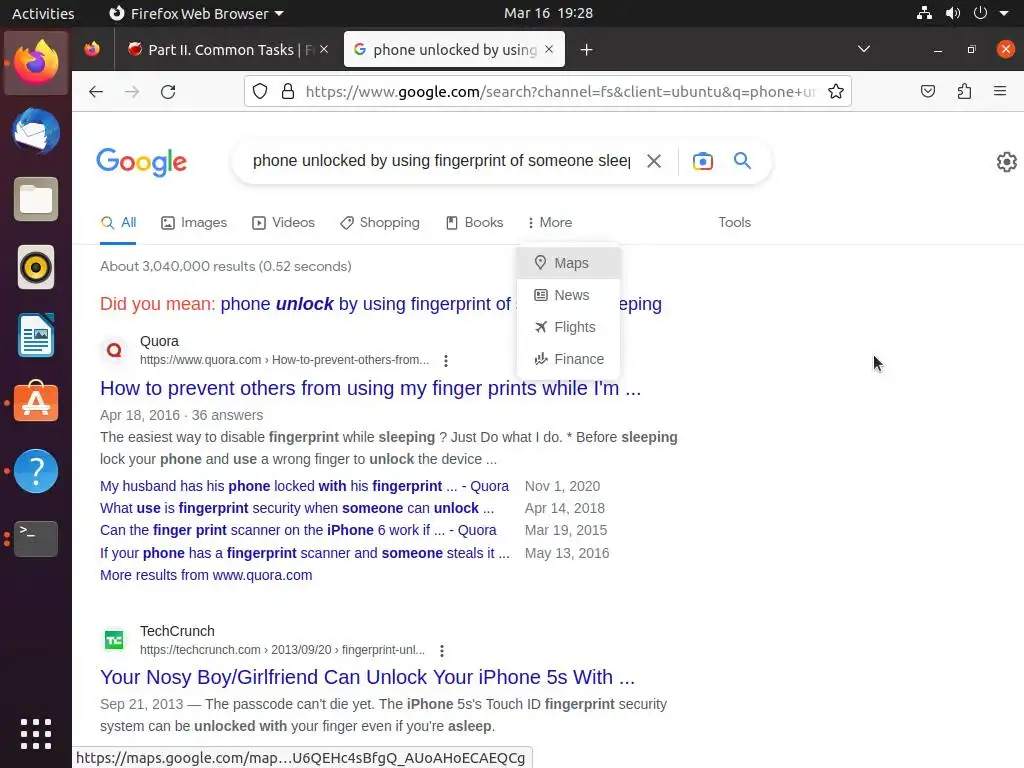The width and height of the screenshot is (1024, 768).
Task: Clear the Google search box
Action: click(x=654, y=161)
